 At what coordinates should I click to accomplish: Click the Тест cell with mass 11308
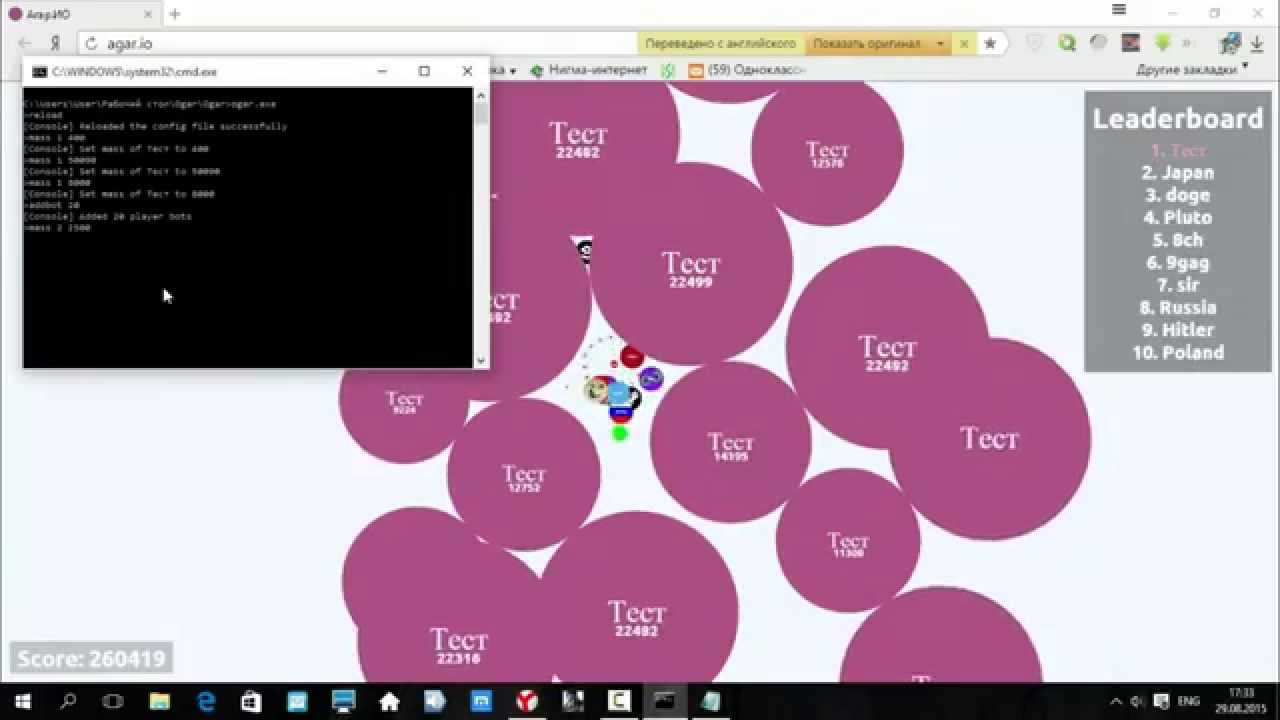848,541
